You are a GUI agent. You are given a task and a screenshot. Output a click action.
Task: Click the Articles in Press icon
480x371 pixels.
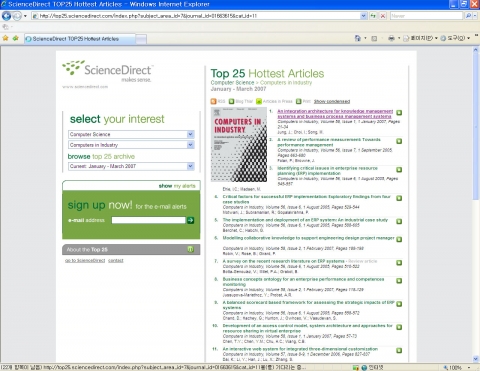pos(259,101)
